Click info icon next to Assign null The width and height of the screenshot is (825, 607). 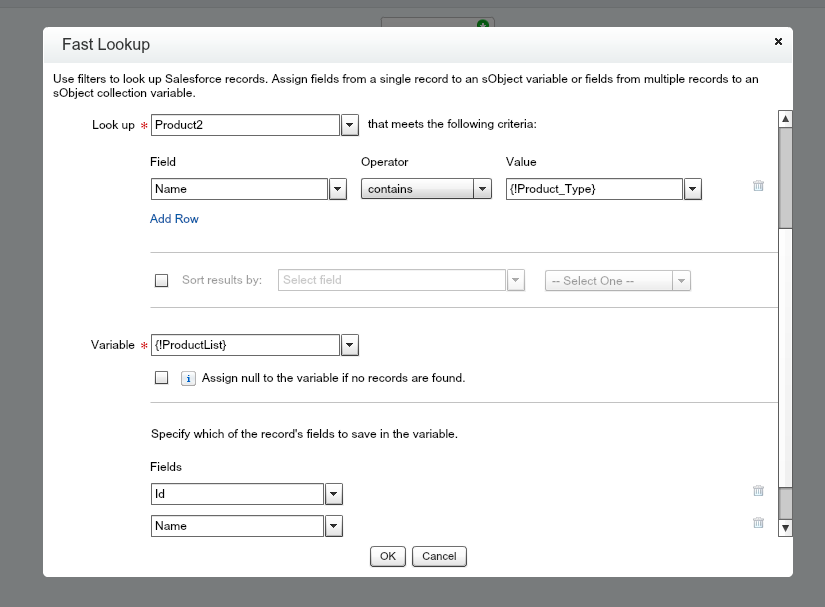(x=188, y=379)
